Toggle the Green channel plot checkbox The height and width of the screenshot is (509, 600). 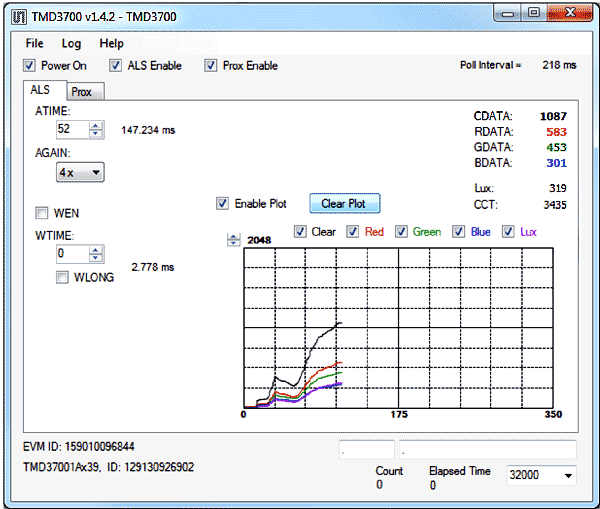401,232
